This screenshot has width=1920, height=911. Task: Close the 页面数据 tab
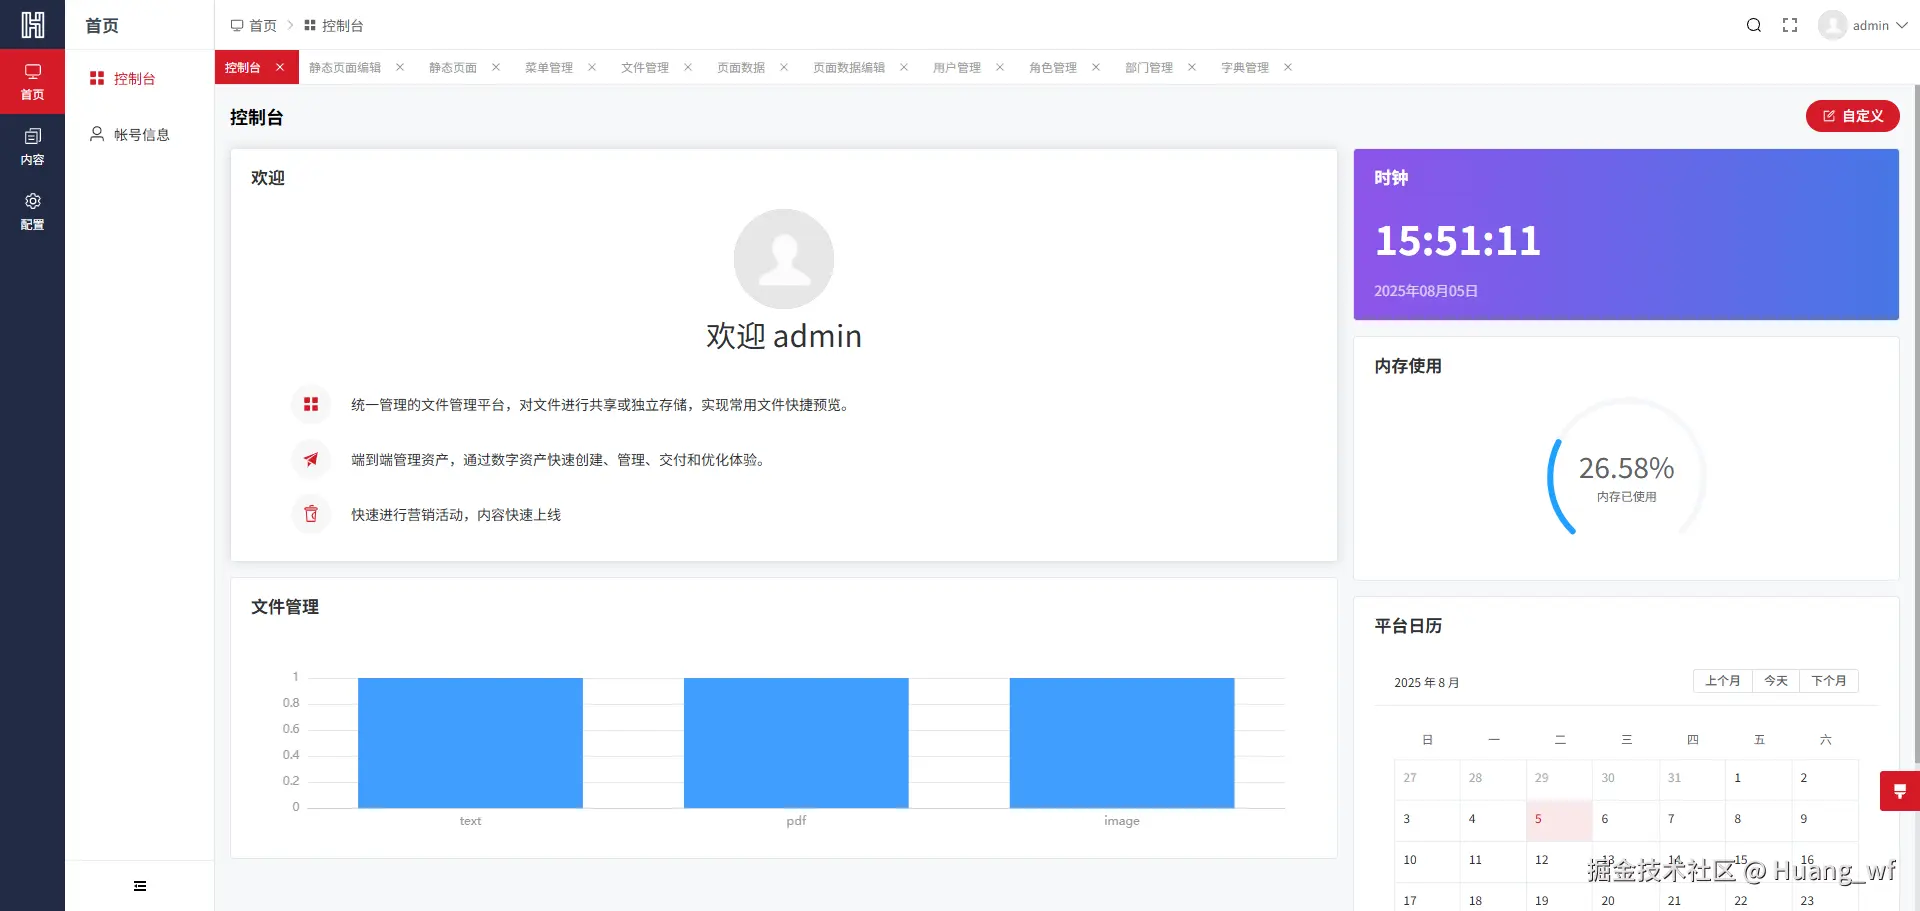784,67
